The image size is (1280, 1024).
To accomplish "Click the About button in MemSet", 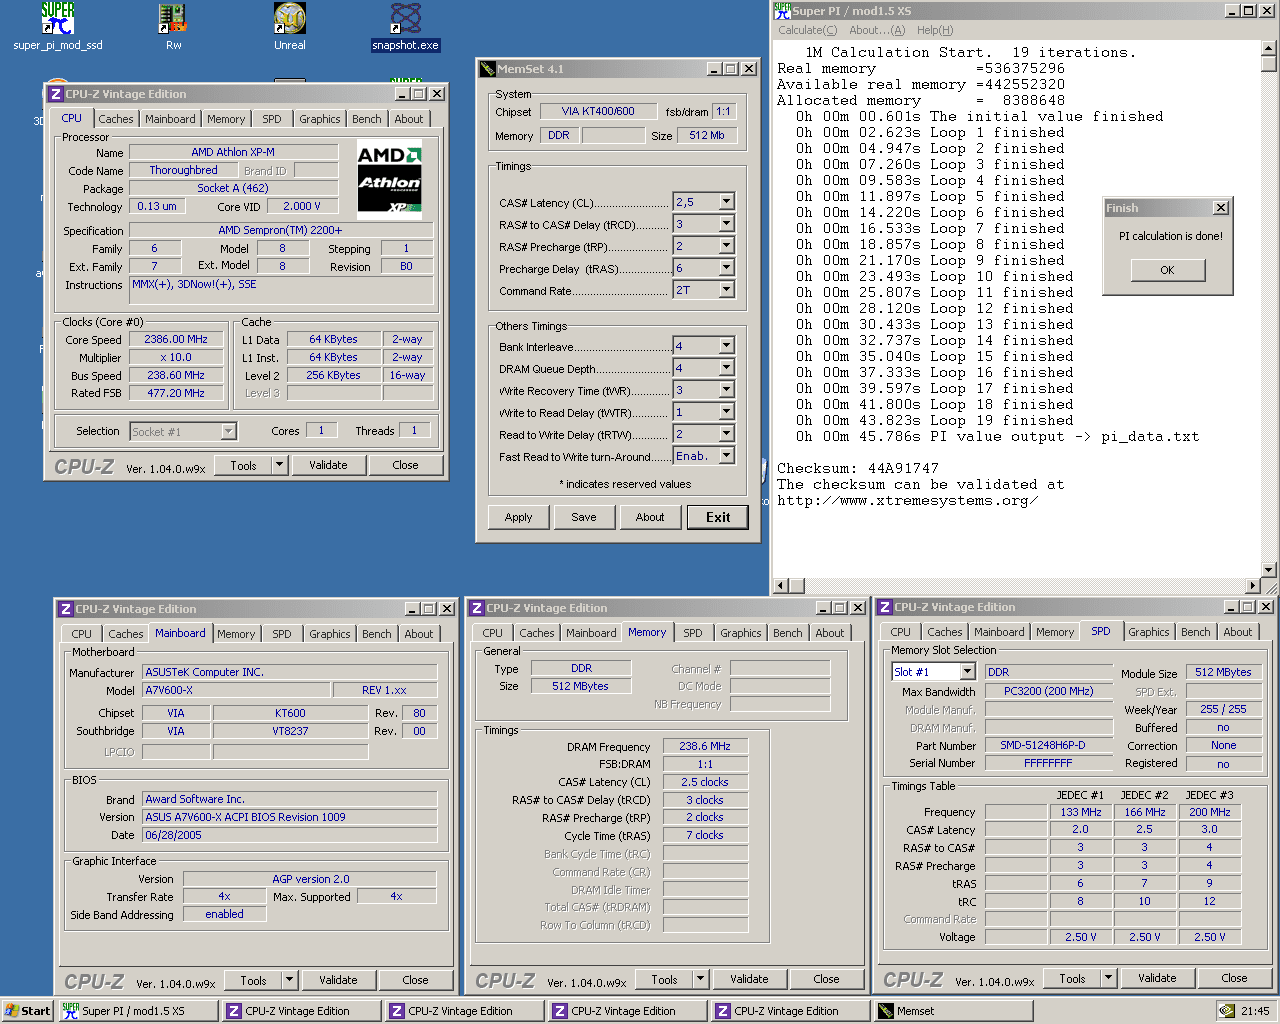I will click(650, 517).
